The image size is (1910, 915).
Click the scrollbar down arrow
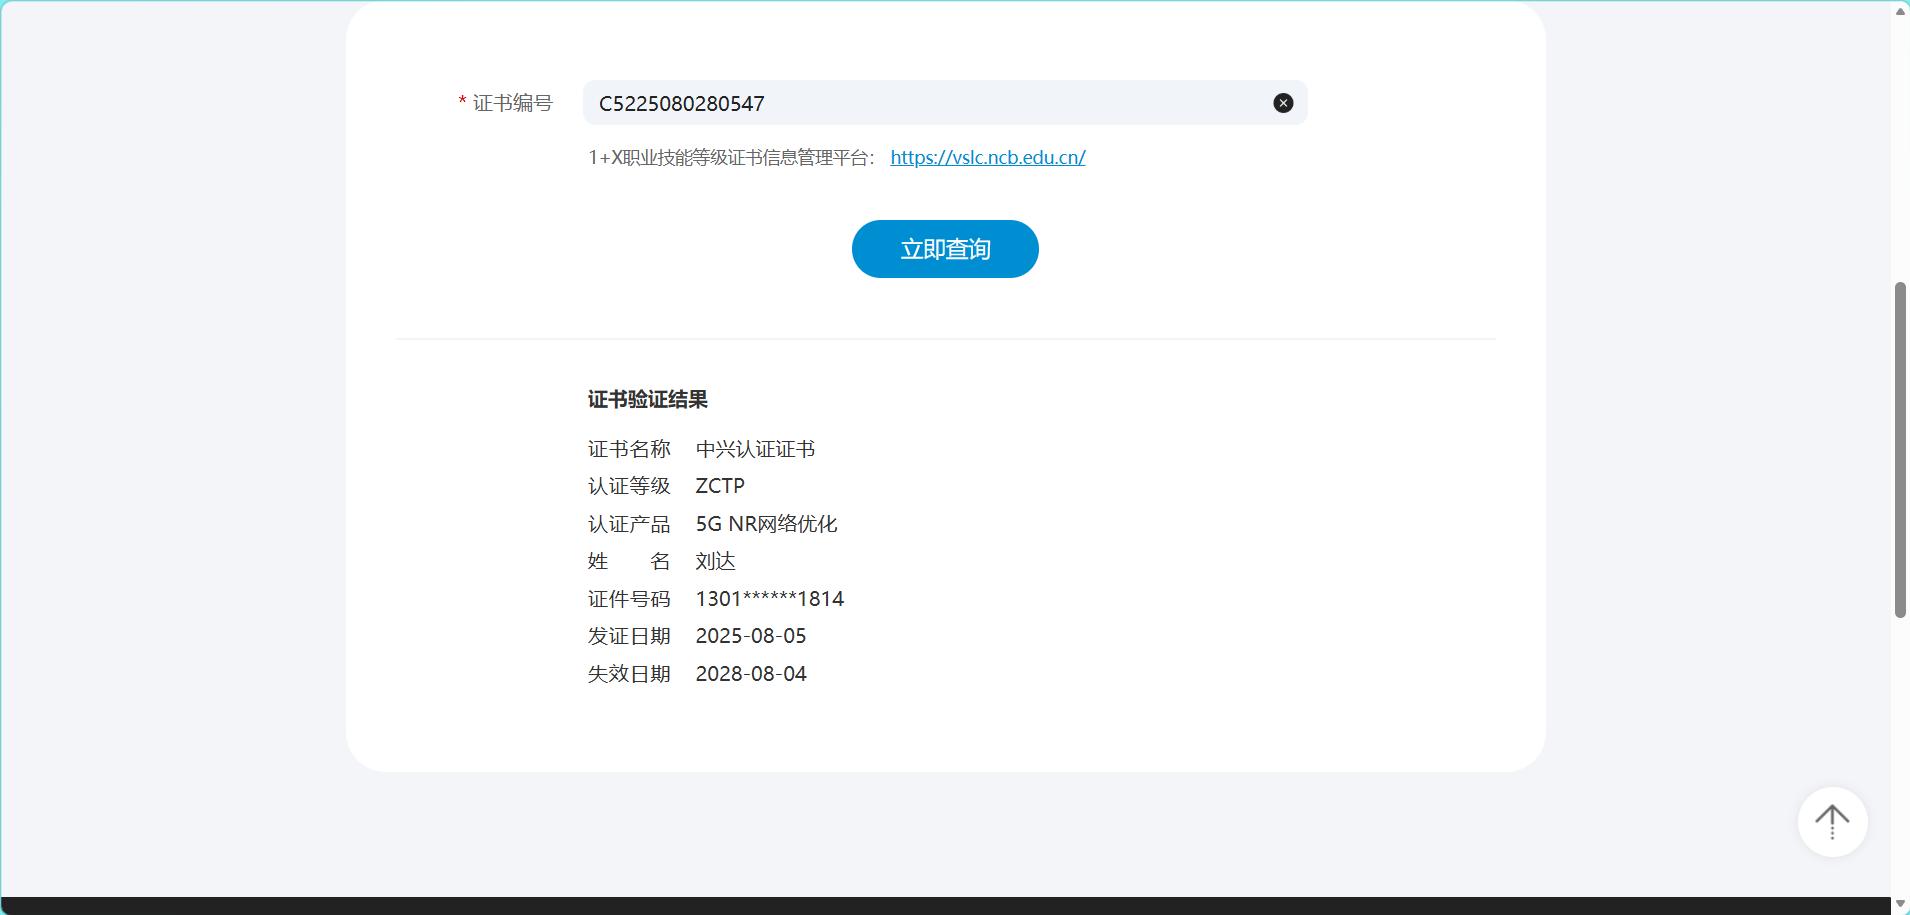[x=1900, y=904]
